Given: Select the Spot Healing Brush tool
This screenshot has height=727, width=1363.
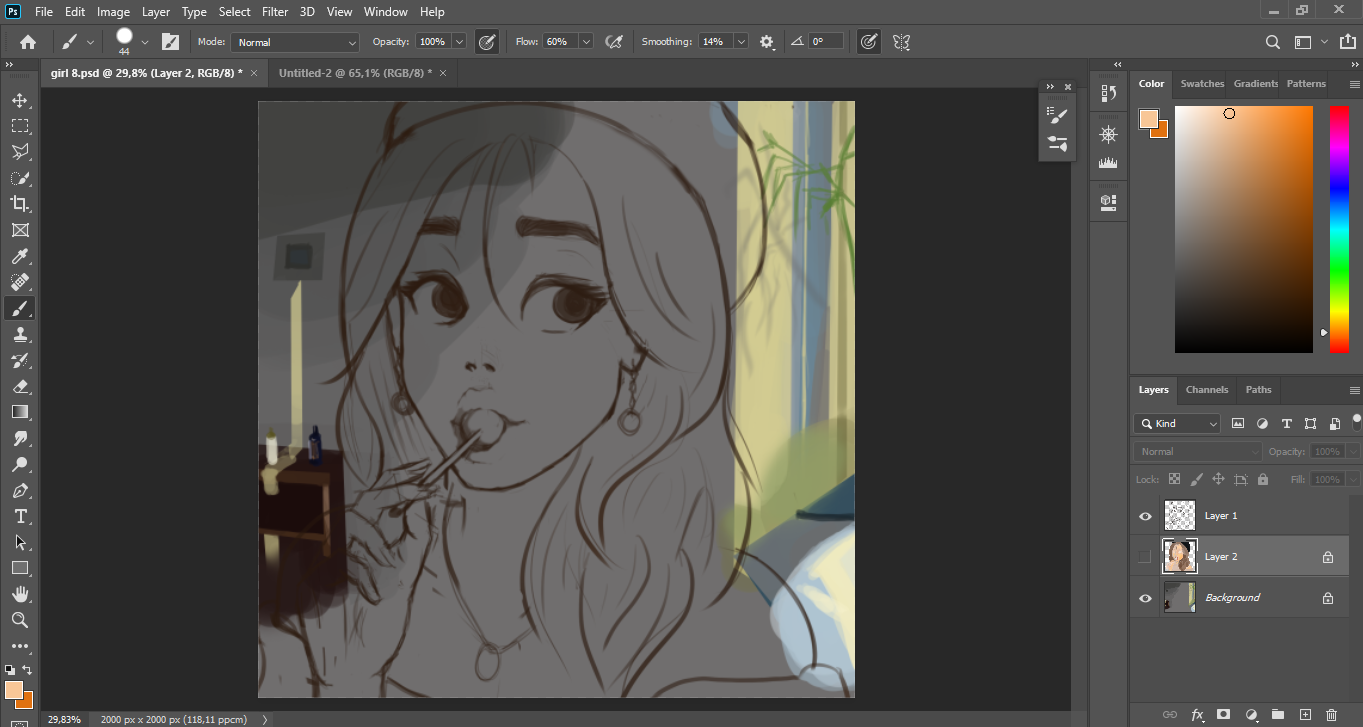Looking at the screenshot, I should [20, 282].
